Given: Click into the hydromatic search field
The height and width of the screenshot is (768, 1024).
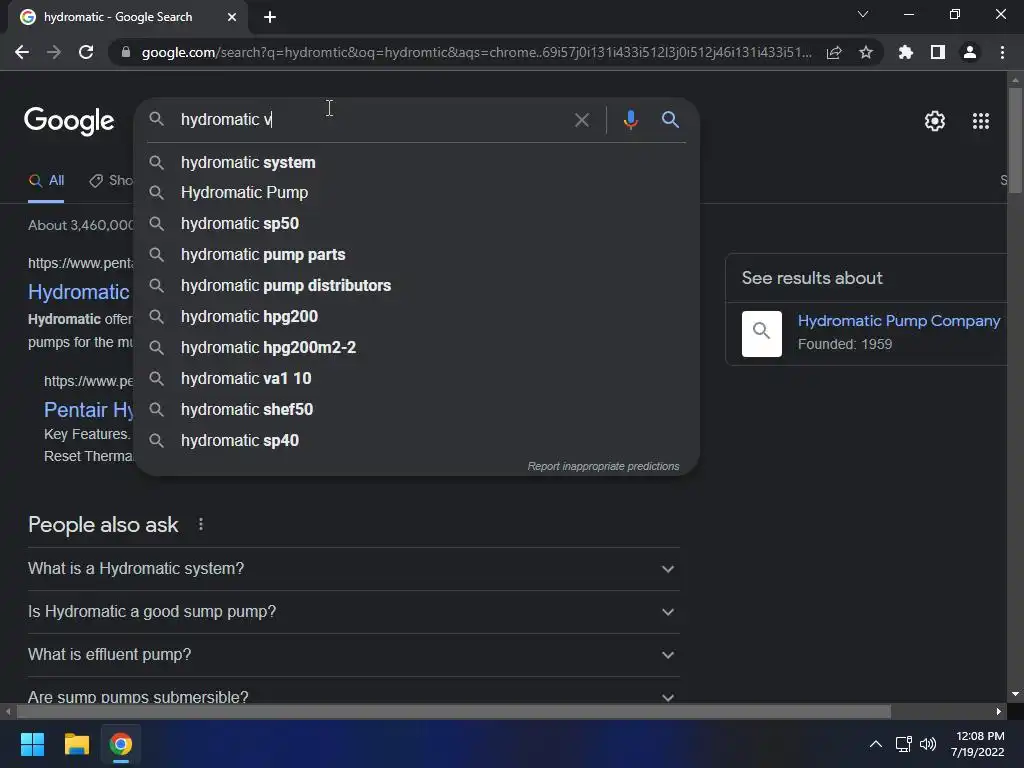Looking at the screenshot, I should pos(372,120).
